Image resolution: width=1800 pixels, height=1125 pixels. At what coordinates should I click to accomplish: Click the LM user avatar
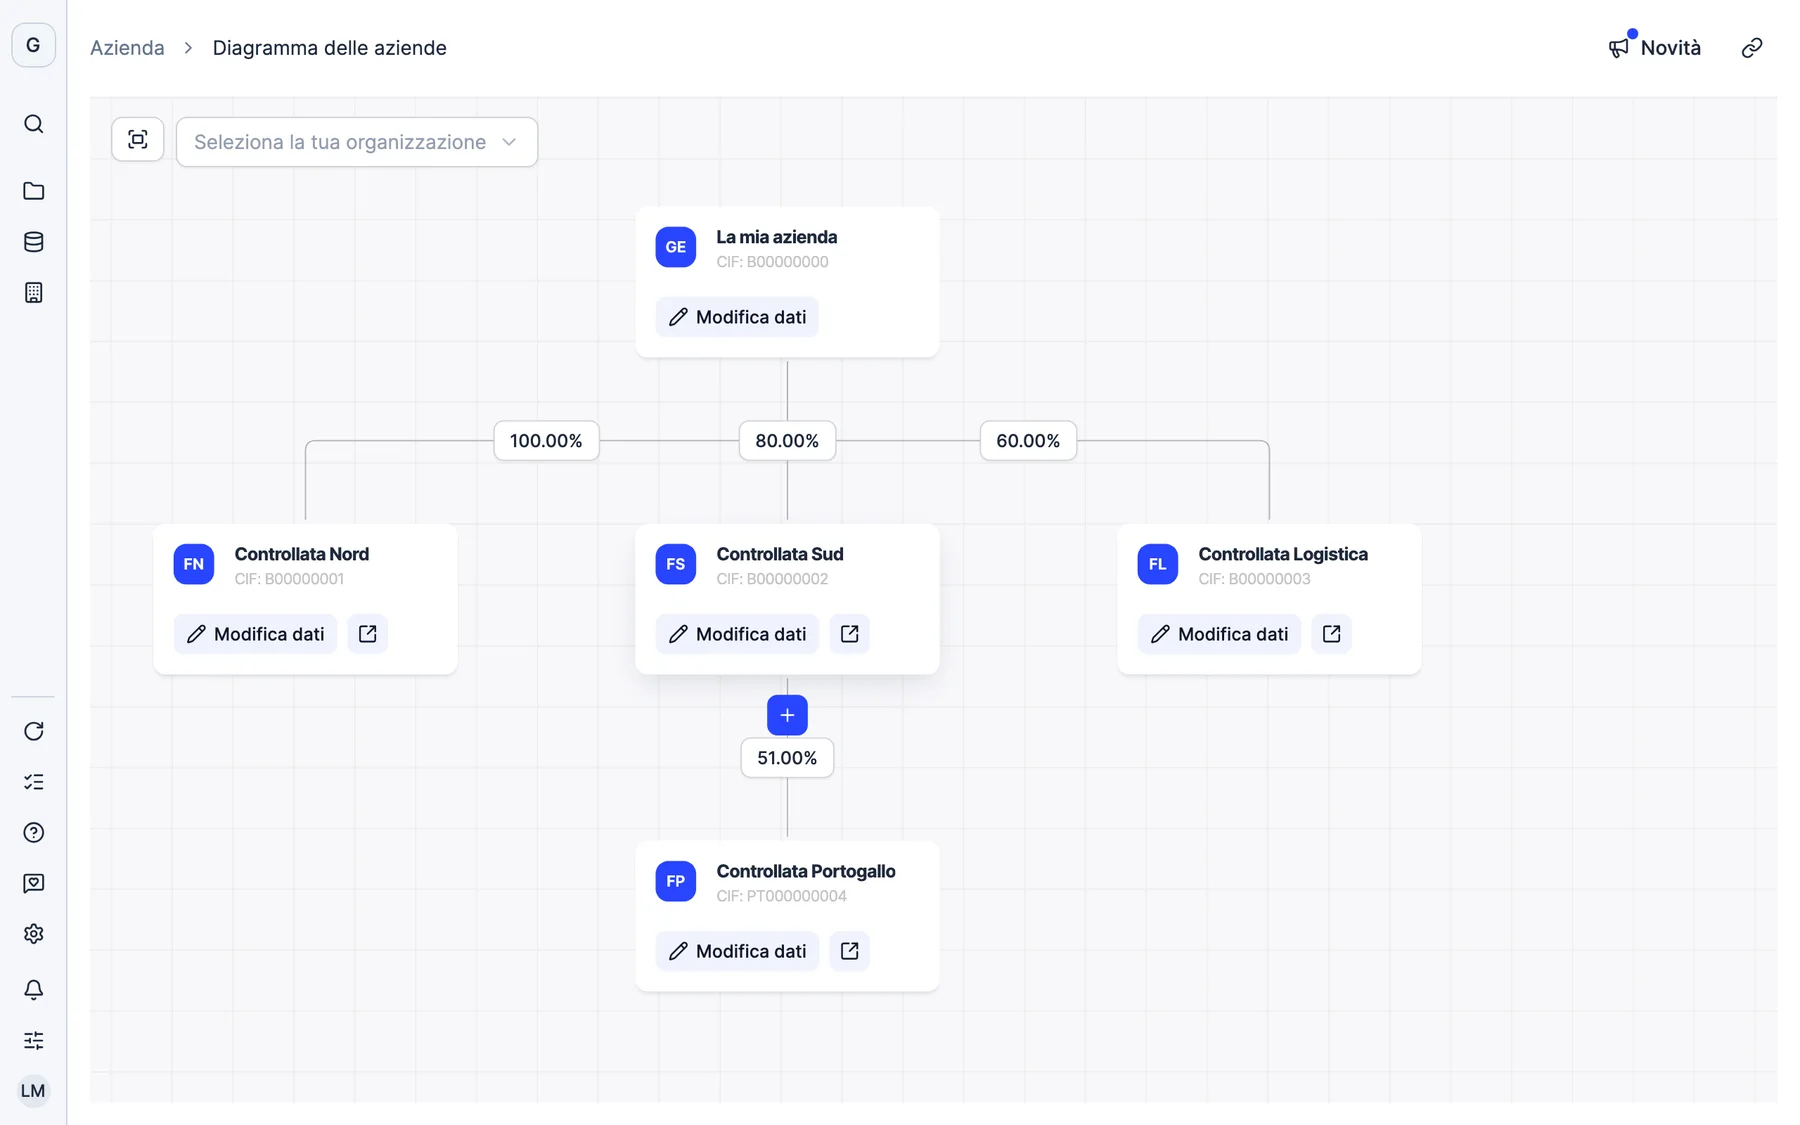(x=33, y=1091)
